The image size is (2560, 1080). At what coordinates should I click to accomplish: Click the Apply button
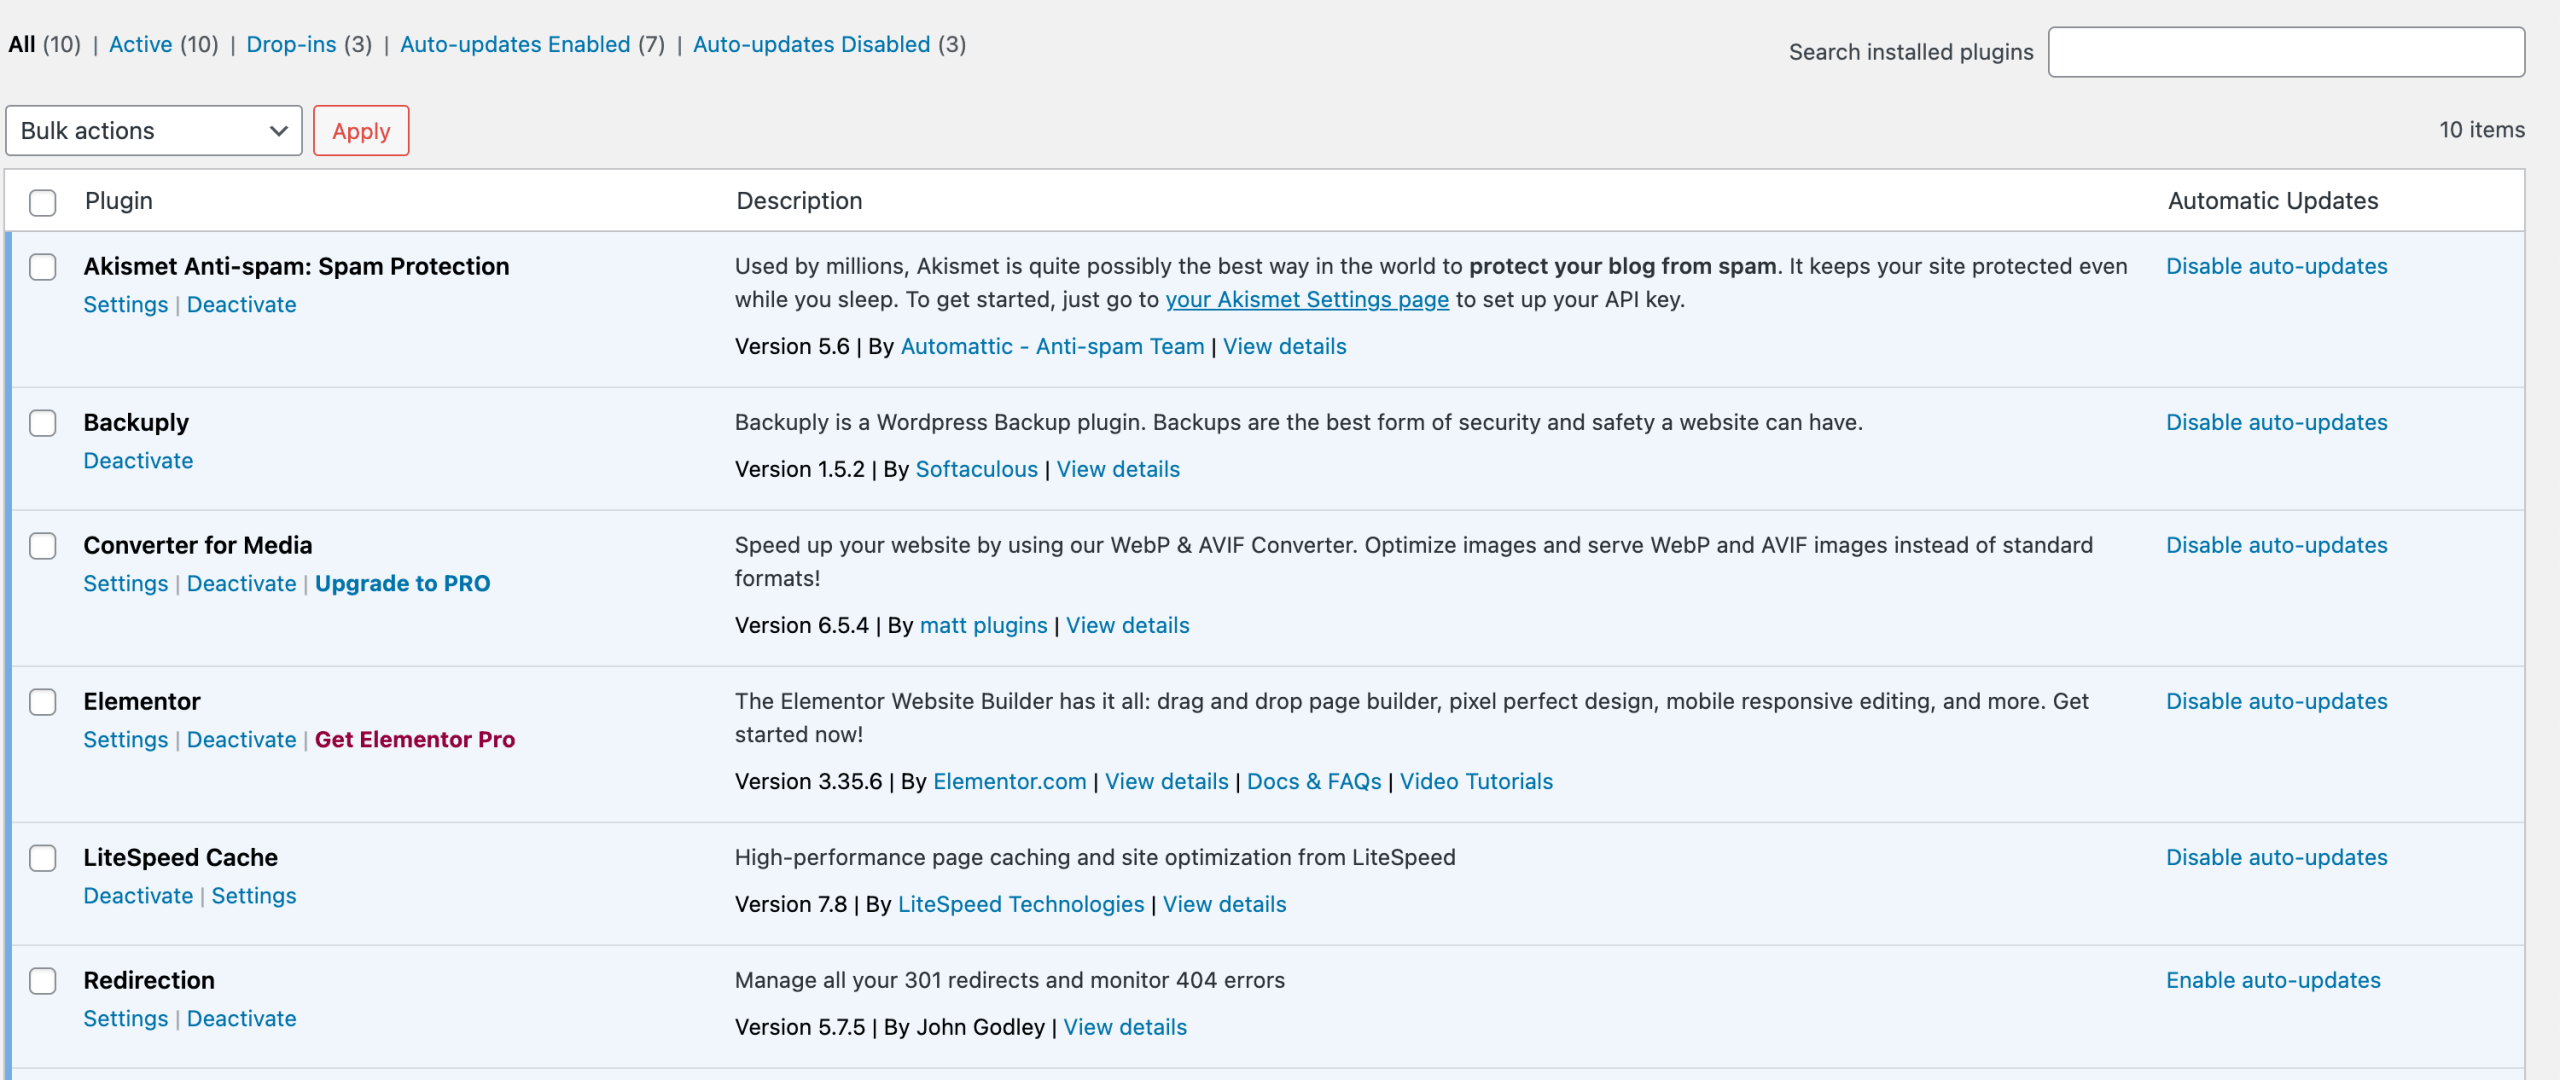coord(360,130)
